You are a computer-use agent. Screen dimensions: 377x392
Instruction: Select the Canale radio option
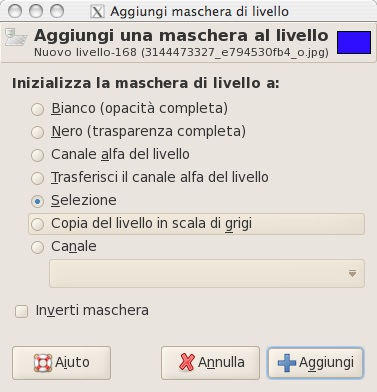[64, 247]
